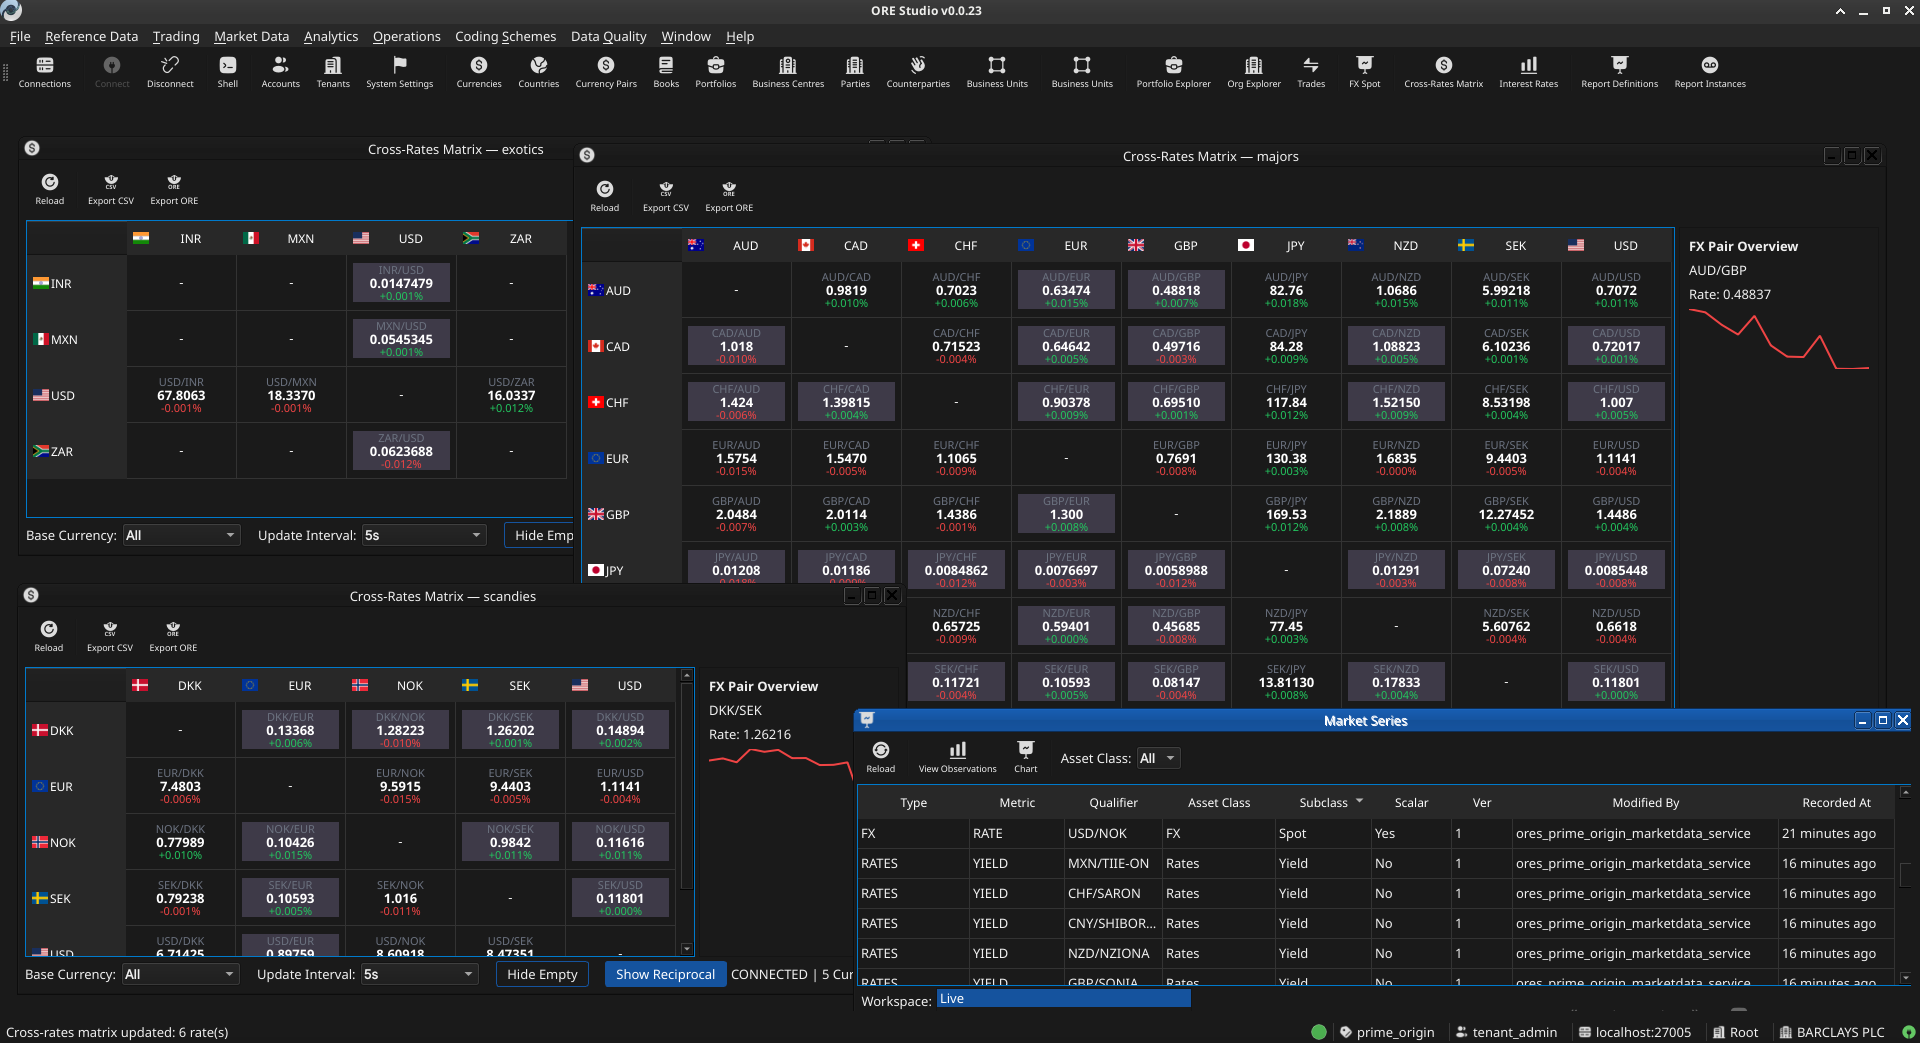Select the AUD/GBP cell in majors matrix
Viewport: 1920px width, 1043px height.
(1176, 290)
